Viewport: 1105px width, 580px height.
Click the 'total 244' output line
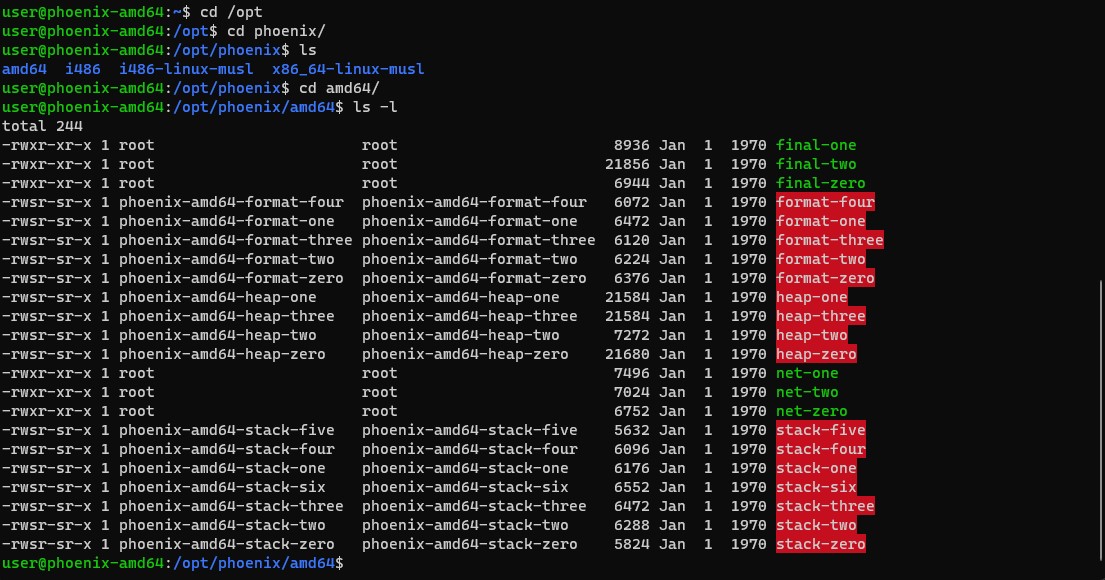pos(42,126)
